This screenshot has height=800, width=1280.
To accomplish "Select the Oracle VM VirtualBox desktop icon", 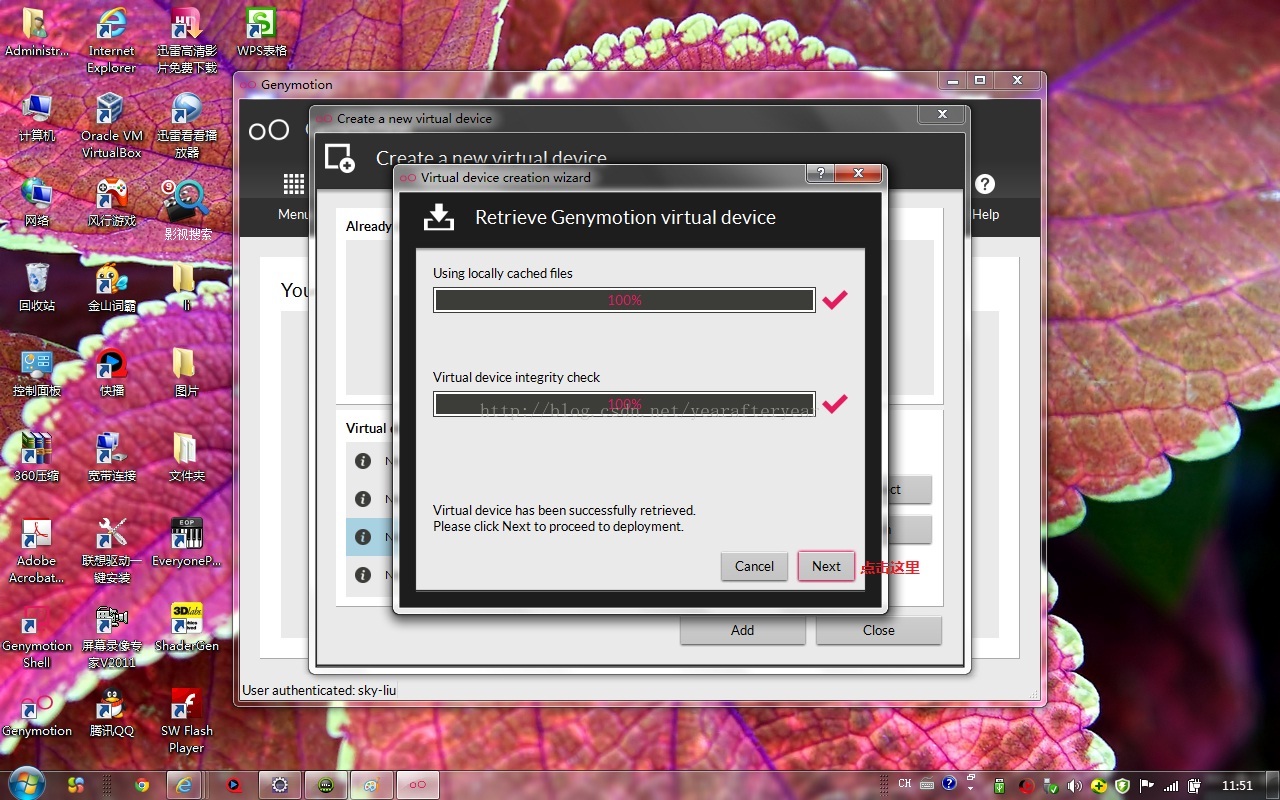I will point(111,126).
